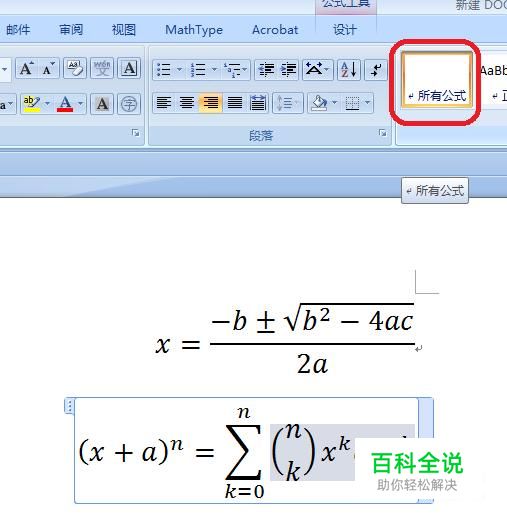Image resolution: width=507 pixels, height=524 pixels.
Task: Click the Grow Font button
Action: pyautogui.click(x=27, y=69)
